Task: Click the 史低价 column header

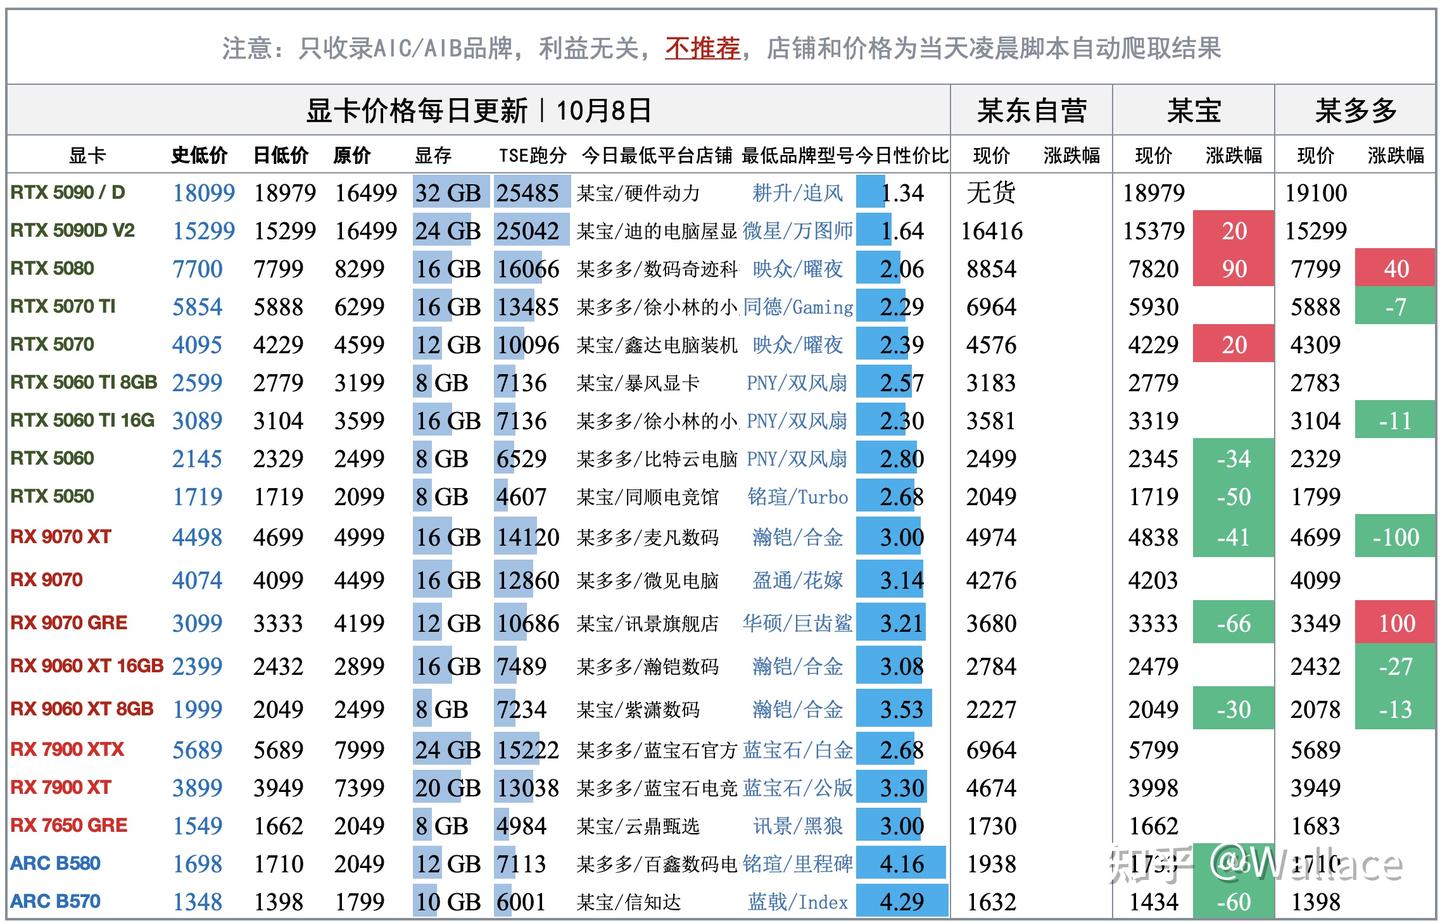Action: click(199, 155)
